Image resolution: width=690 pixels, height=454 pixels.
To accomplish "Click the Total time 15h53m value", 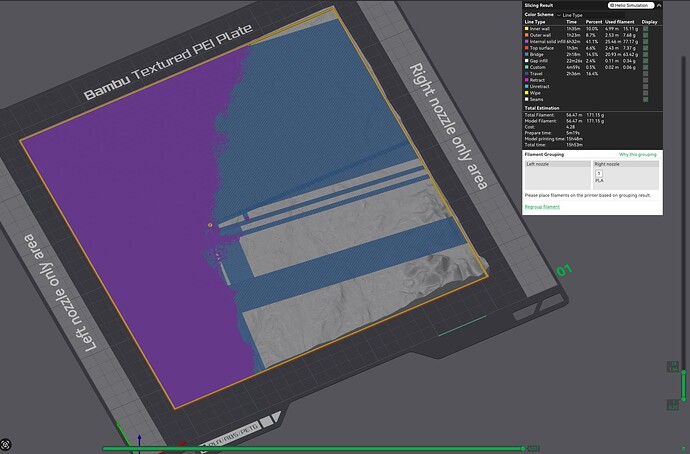I will coord(574,145).
